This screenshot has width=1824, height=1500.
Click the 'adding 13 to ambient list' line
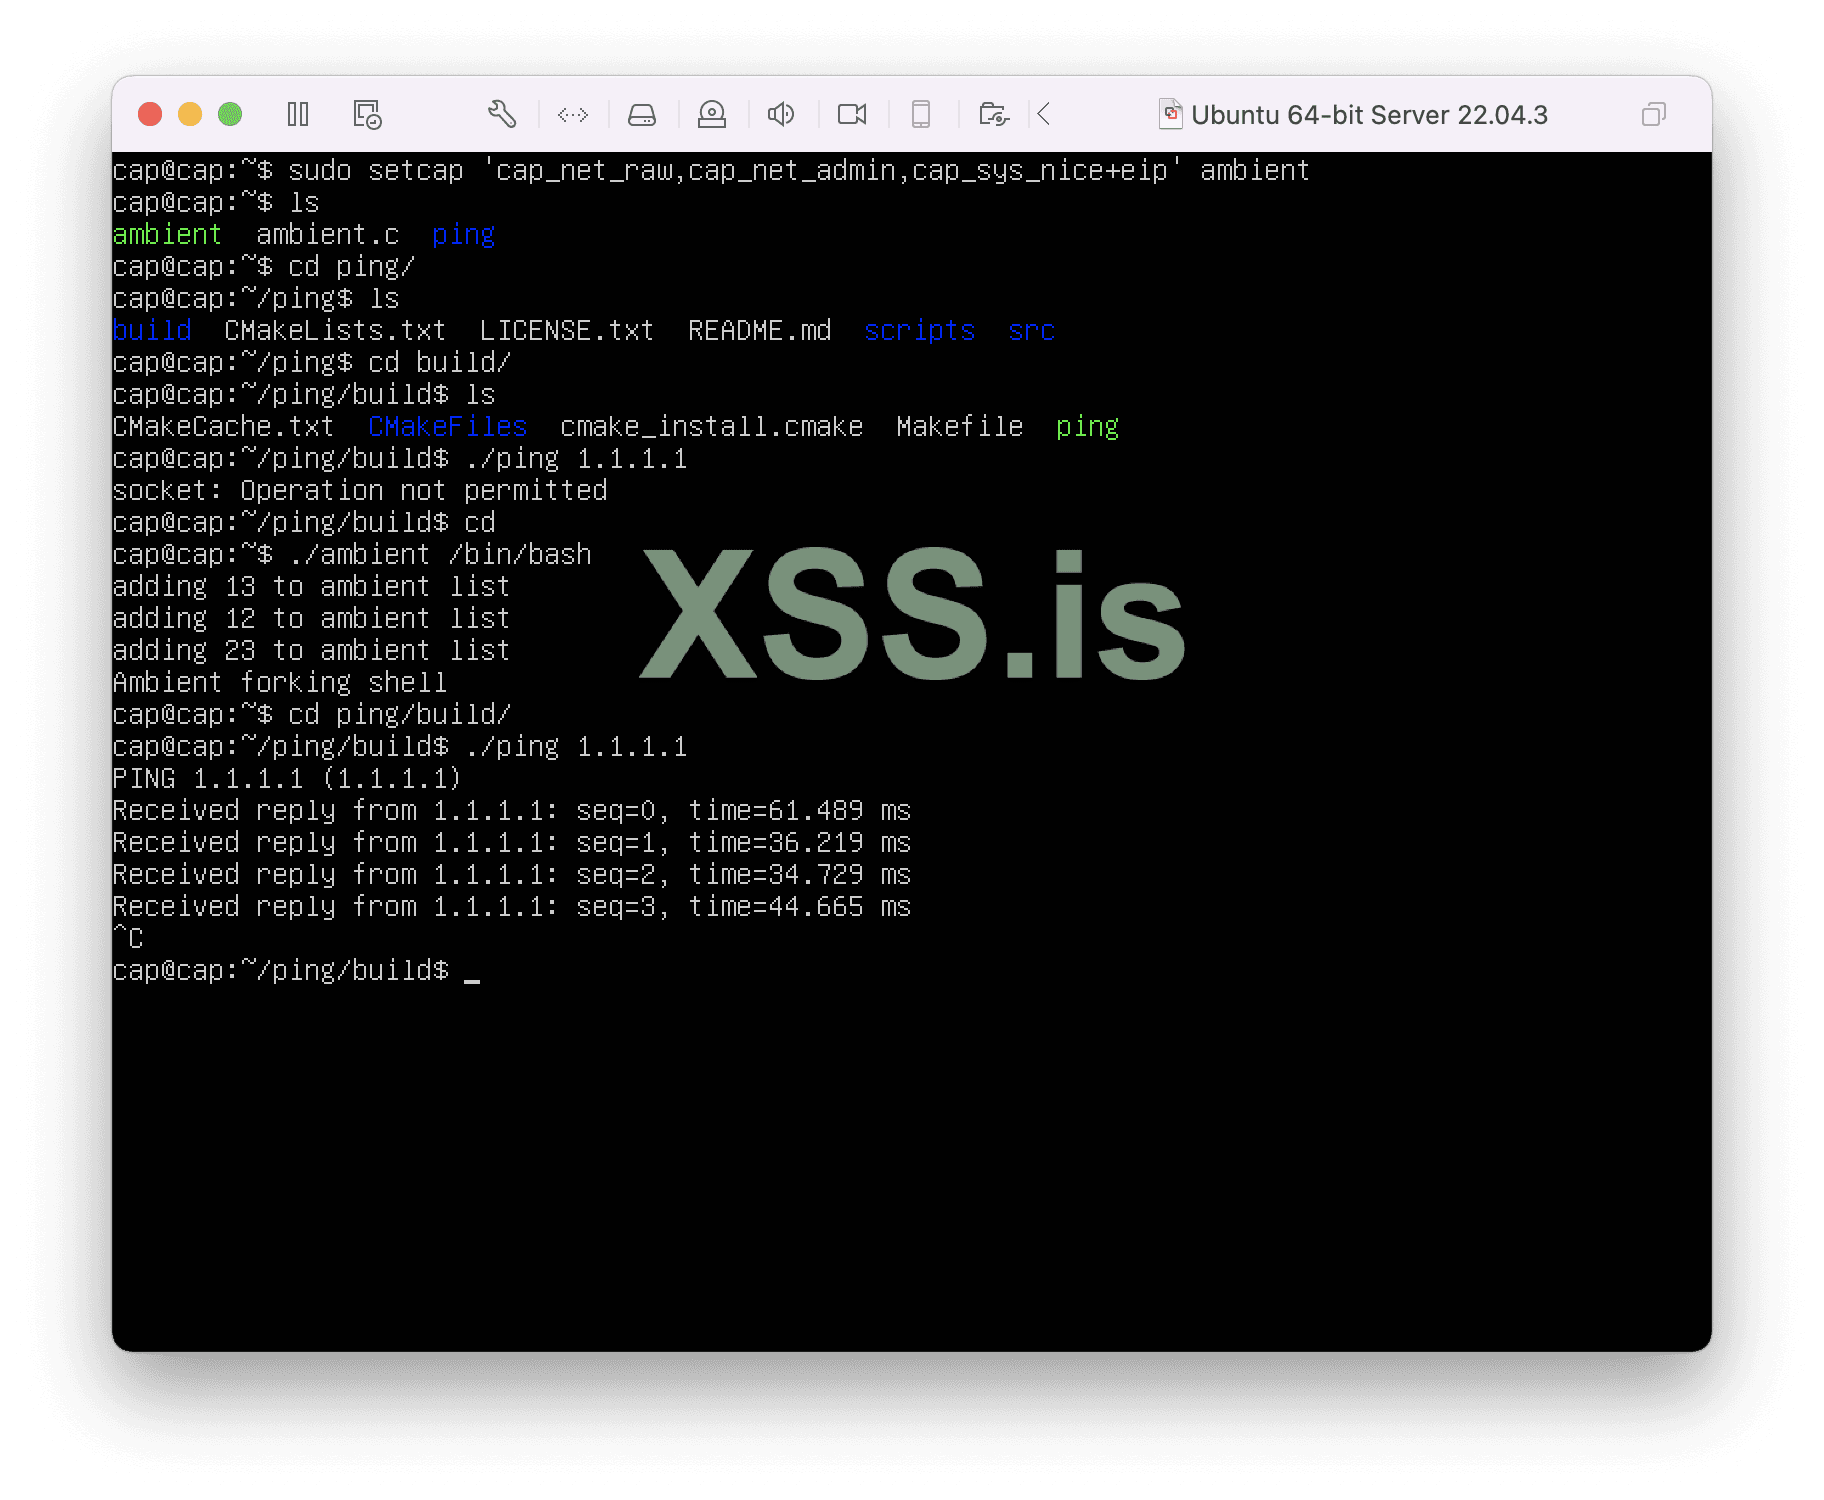click(311, 587)
